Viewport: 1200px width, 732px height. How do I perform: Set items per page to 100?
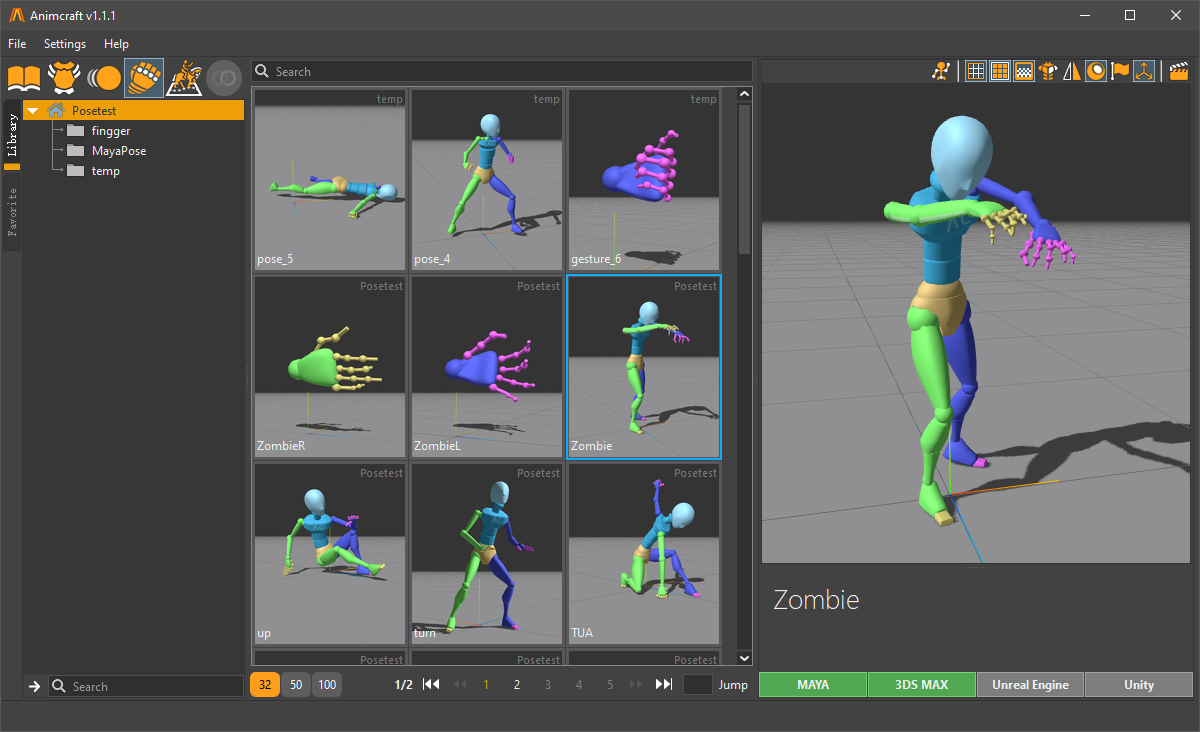pos(327,685)
